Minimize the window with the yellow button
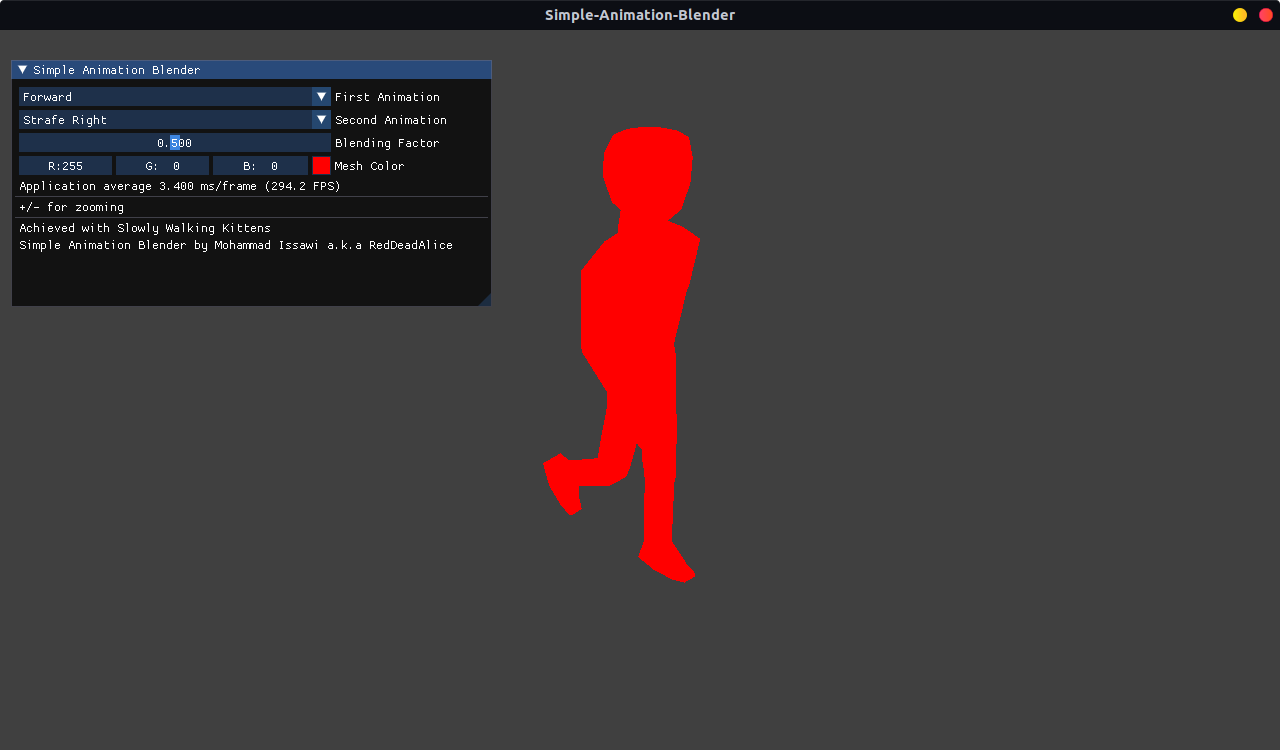The image size is (1280, 750). click(x=1240, y=15)
